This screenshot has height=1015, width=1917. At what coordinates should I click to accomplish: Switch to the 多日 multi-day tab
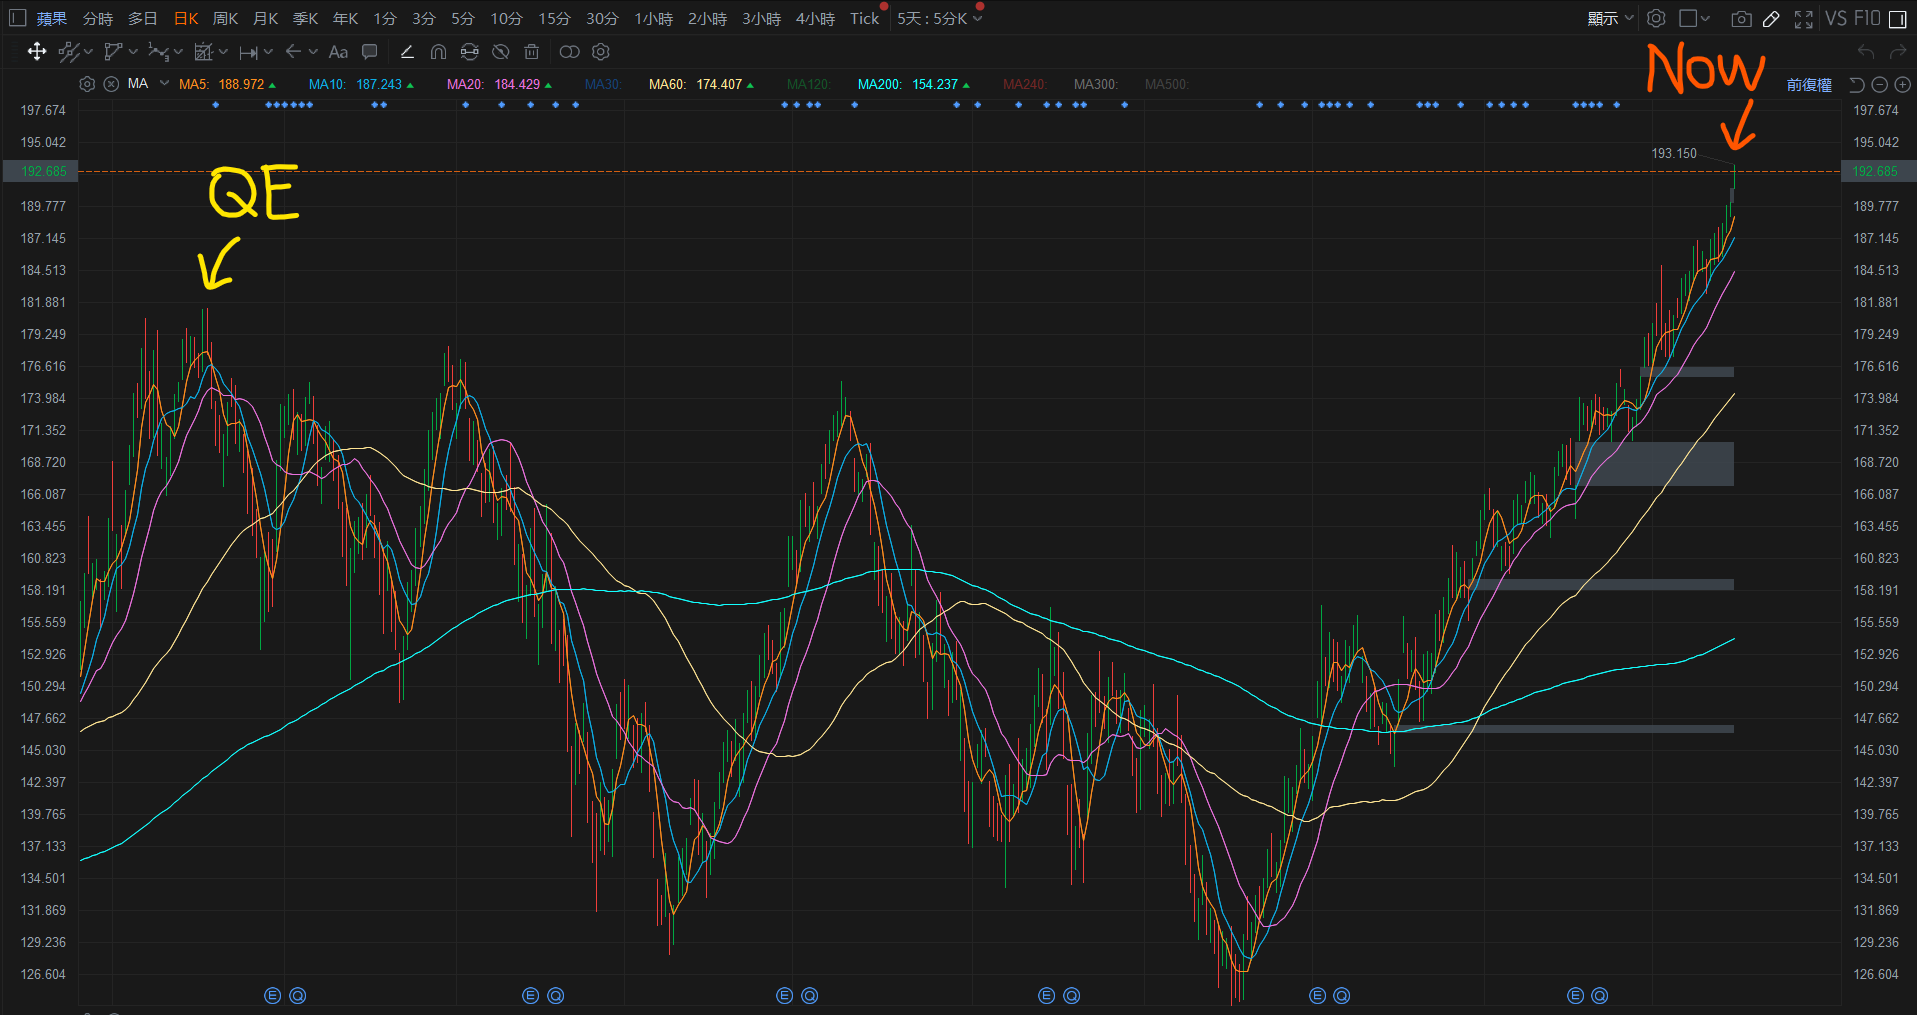pyautogui.click(x=143, y=19)
